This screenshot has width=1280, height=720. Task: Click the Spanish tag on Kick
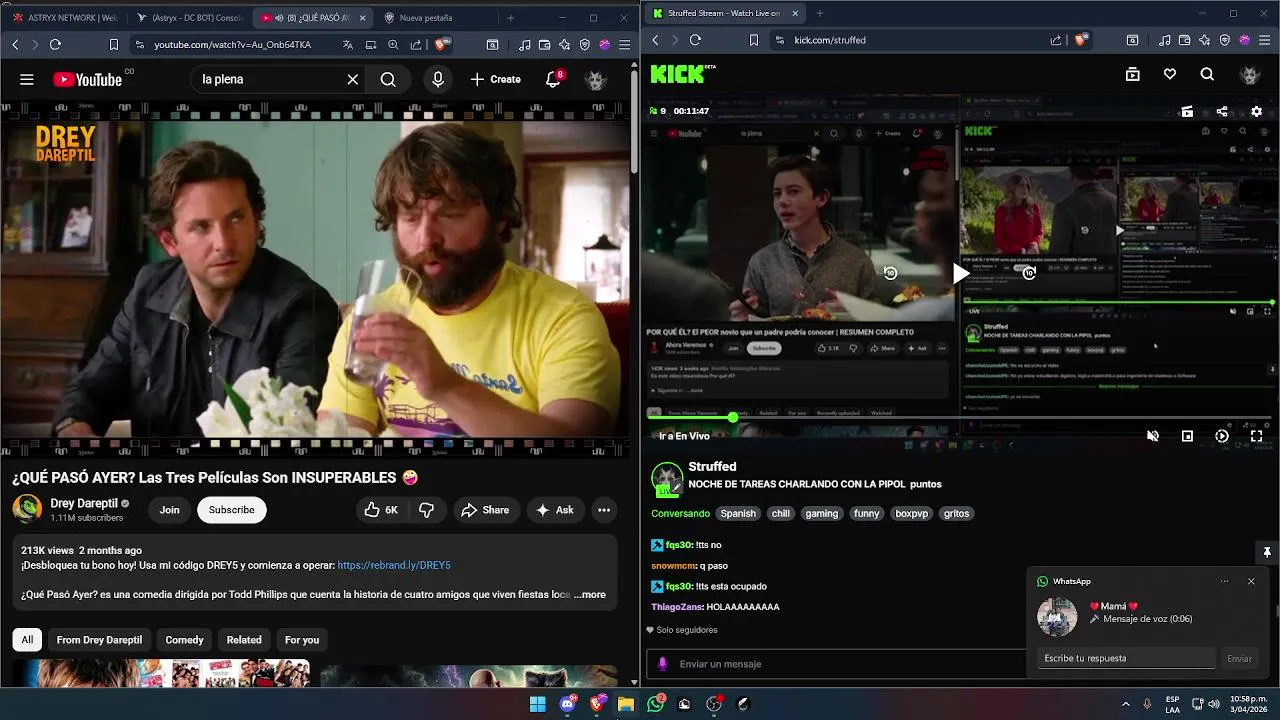pyautogui.click(x=738, y=513)
